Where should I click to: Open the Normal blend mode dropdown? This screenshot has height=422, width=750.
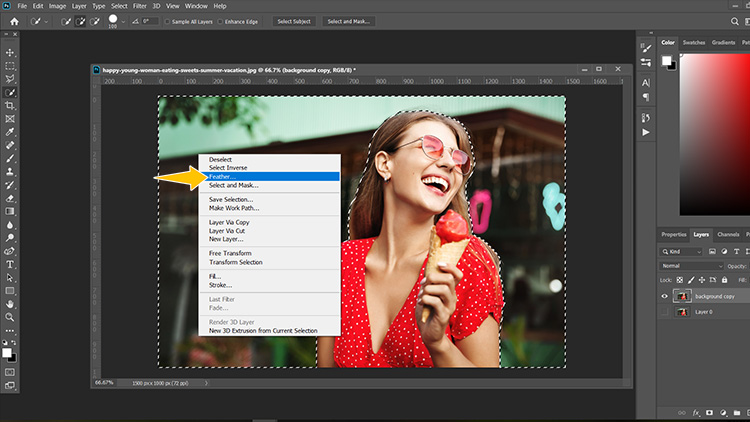pyautogui.click(x=691, y=266)
